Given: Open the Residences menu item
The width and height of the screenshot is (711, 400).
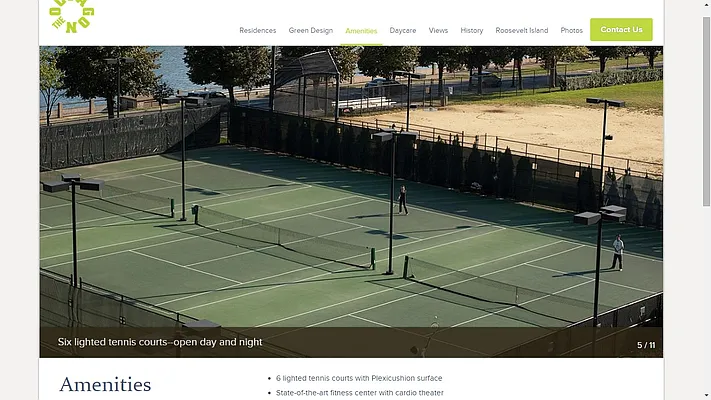Looking at the screenshot, I should [x=258, y=30].
